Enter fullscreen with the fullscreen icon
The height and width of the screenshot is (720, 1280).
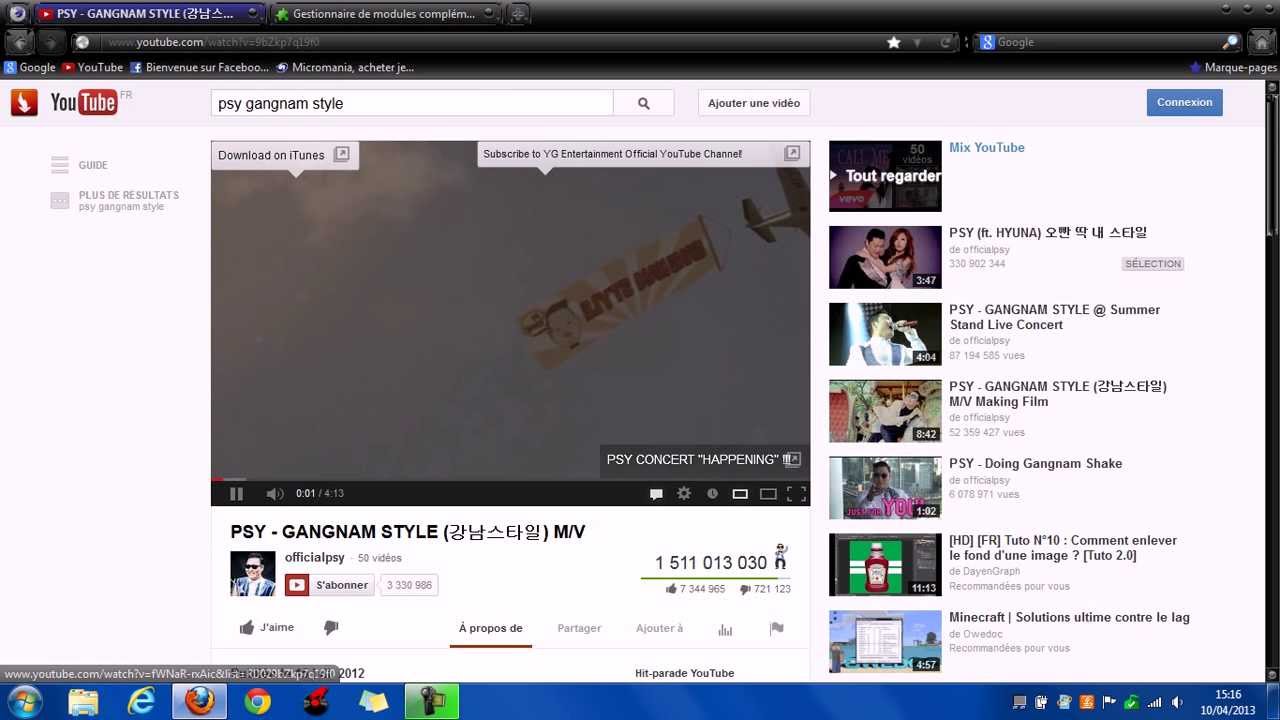pos(796,493)
